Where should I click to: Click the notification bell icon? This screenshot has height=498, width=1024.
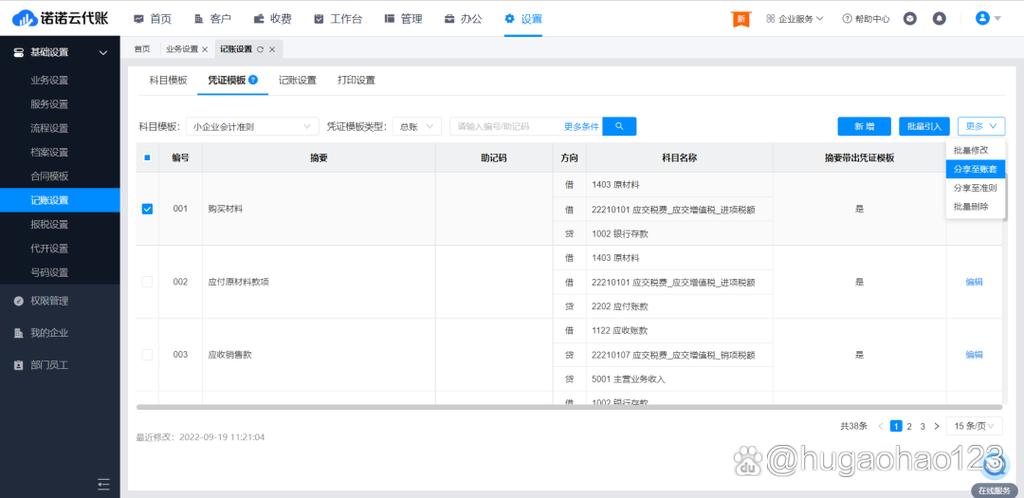(x=939, y=19)
